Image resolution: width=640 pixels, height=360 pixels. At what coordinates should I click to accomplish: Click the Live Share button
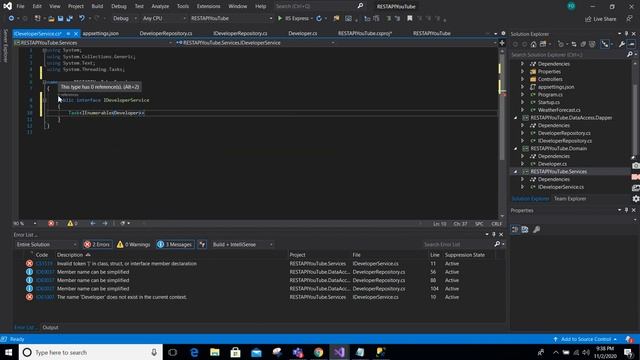click(x=600, y=19)
